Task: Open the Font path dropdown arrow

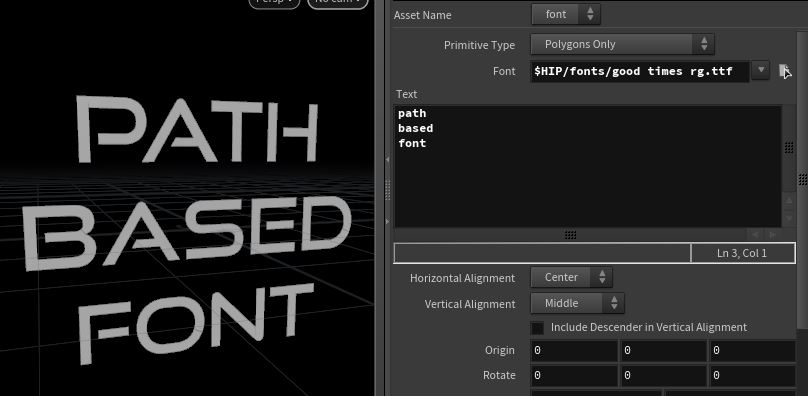Action: tap(761, 70)
